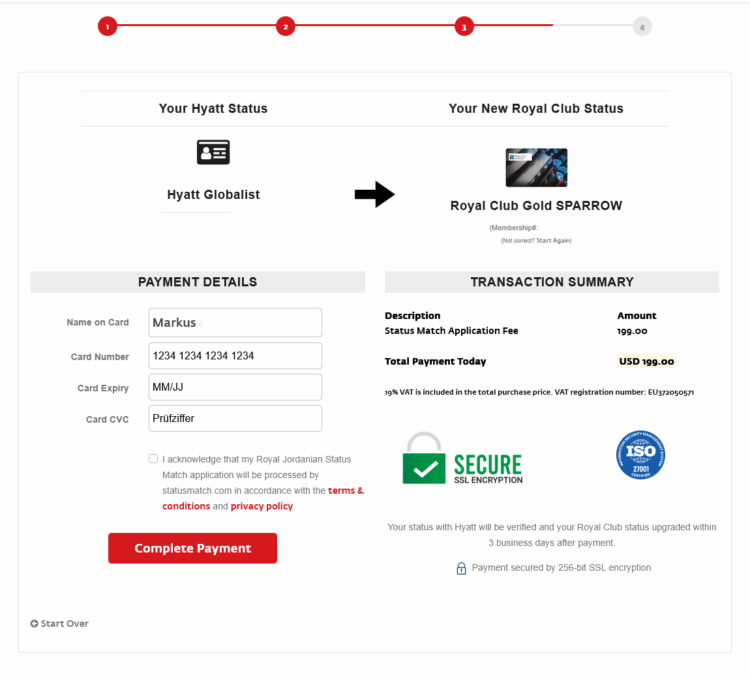Click the Membership# label
This screenshot has height=679, width=750.
(514, 228)
